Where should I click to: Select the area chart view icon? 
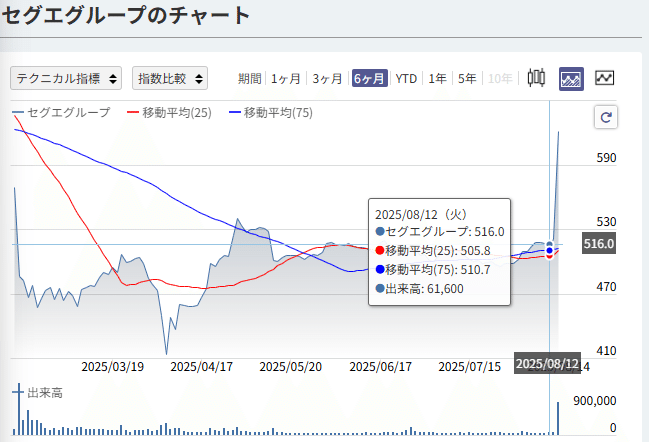coord(571,79)
